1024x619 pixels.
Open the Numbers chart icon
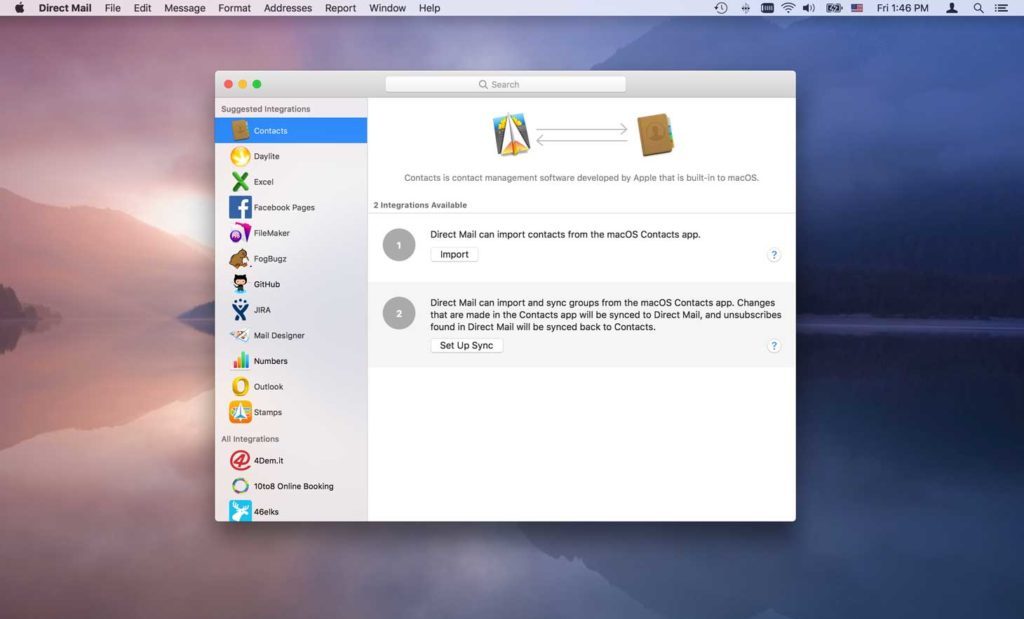click(240, 360)
